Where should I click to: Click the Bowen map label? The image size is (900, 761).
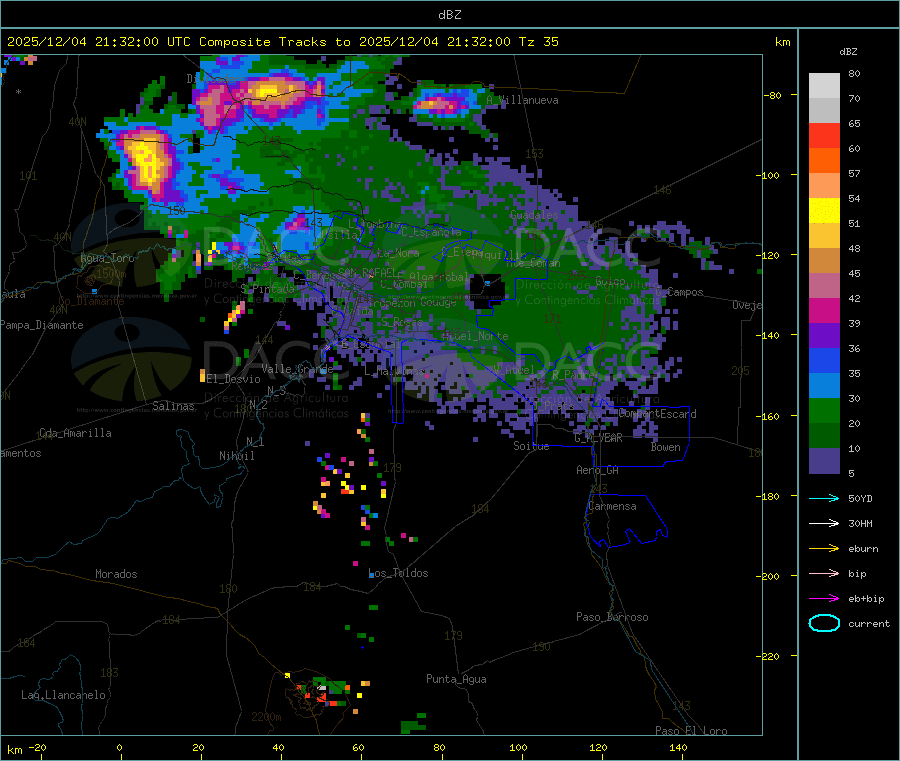click(x=666, y=447)
